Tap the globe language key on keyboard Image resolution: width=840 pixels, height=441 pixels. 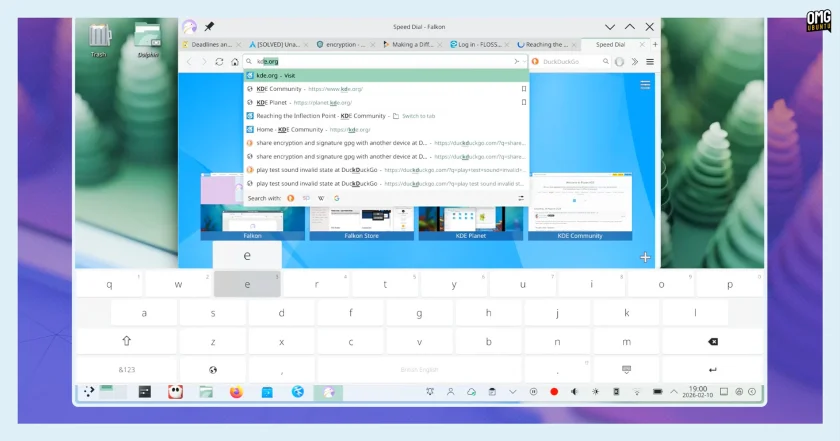click(x=213, y=370)
